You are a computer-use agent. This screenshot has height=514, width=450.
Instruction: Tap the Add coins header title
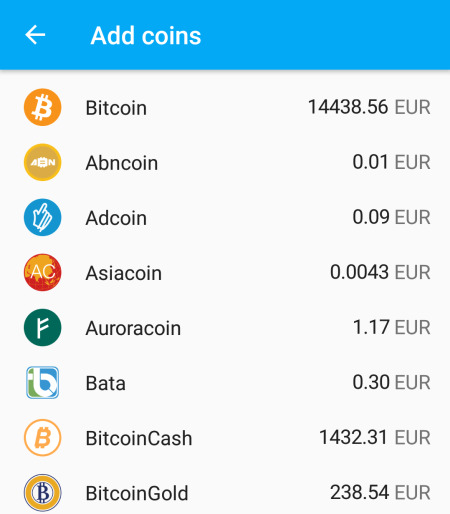pos(146,35)
